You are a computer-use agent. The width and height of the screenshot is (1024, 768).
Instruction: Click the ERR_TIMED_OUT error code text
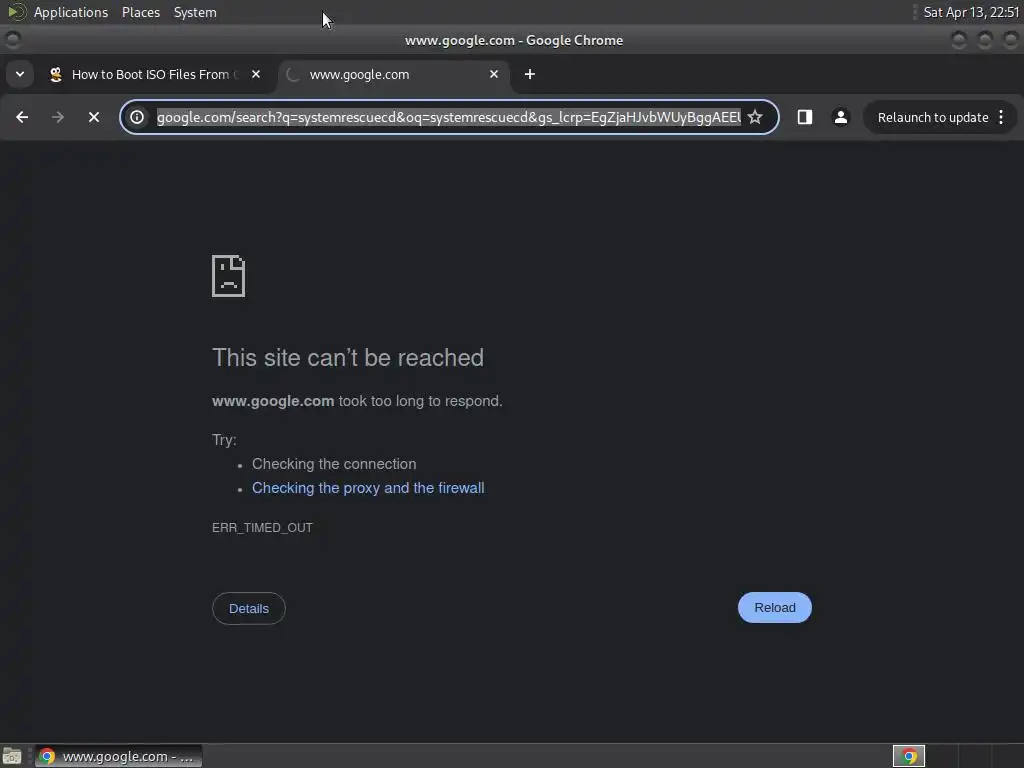[x=263, y=528]
